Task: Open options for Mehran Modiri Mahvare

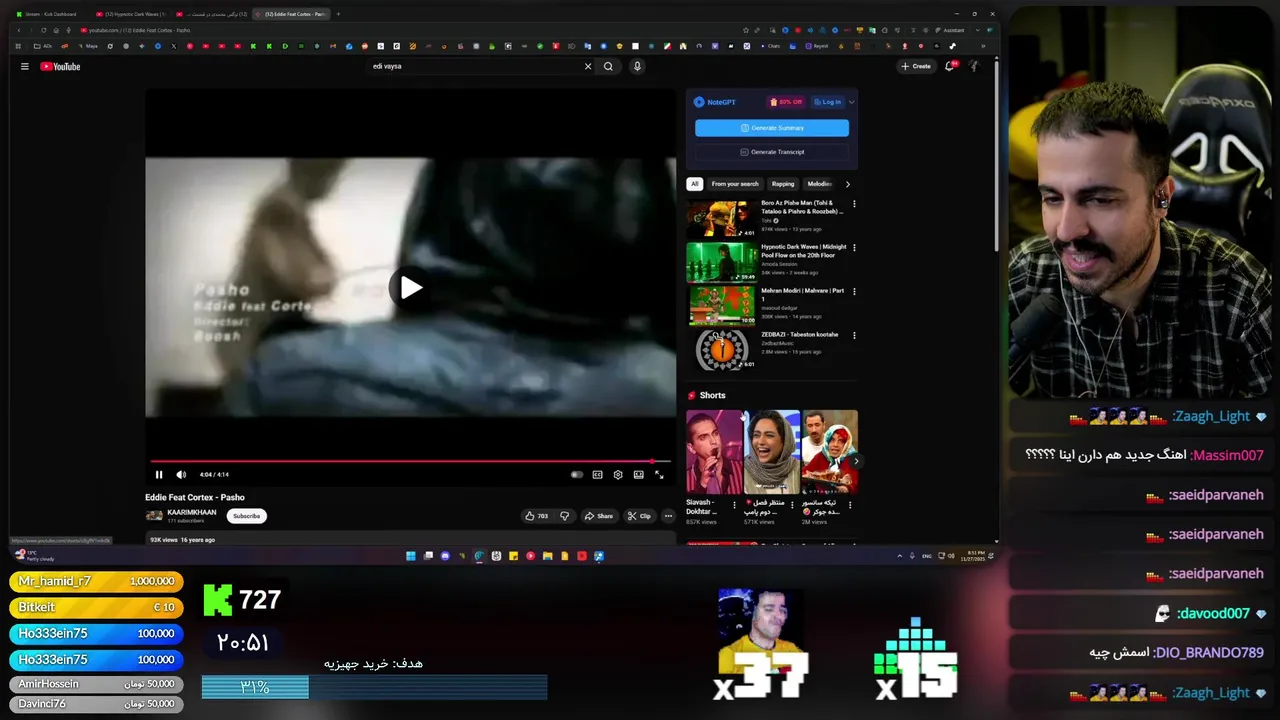Action: [x=854, y=292]
